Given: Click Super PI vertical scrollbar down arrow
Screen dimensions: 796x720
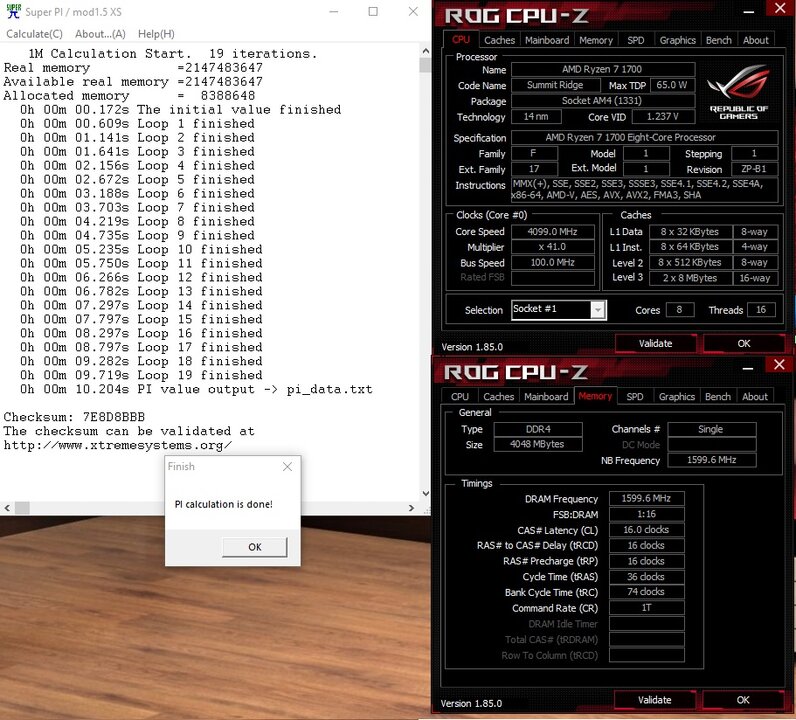Looking at the screenshot, I should coord(425,493).
